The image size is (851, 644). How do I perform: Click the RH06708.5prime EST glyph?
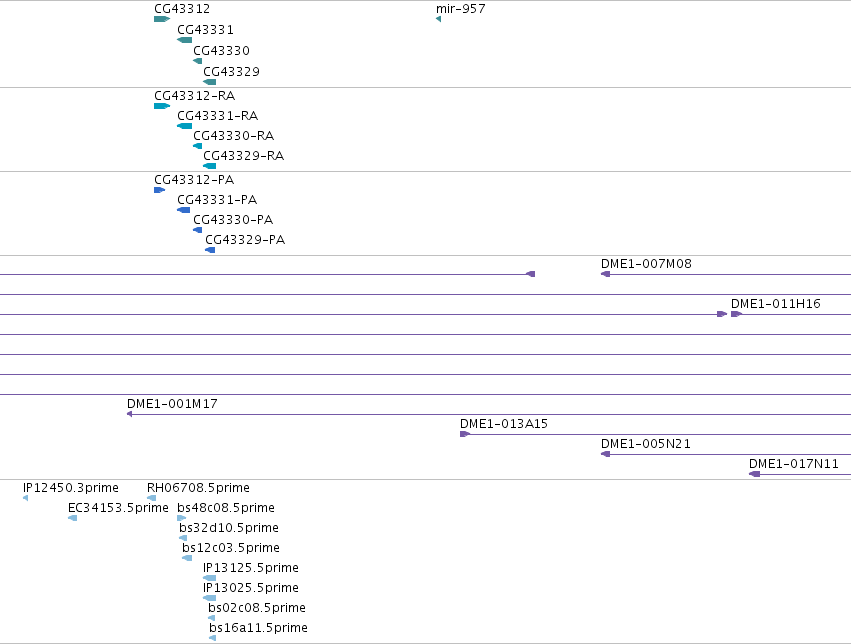pyautogui.click(x=151, y=498)
